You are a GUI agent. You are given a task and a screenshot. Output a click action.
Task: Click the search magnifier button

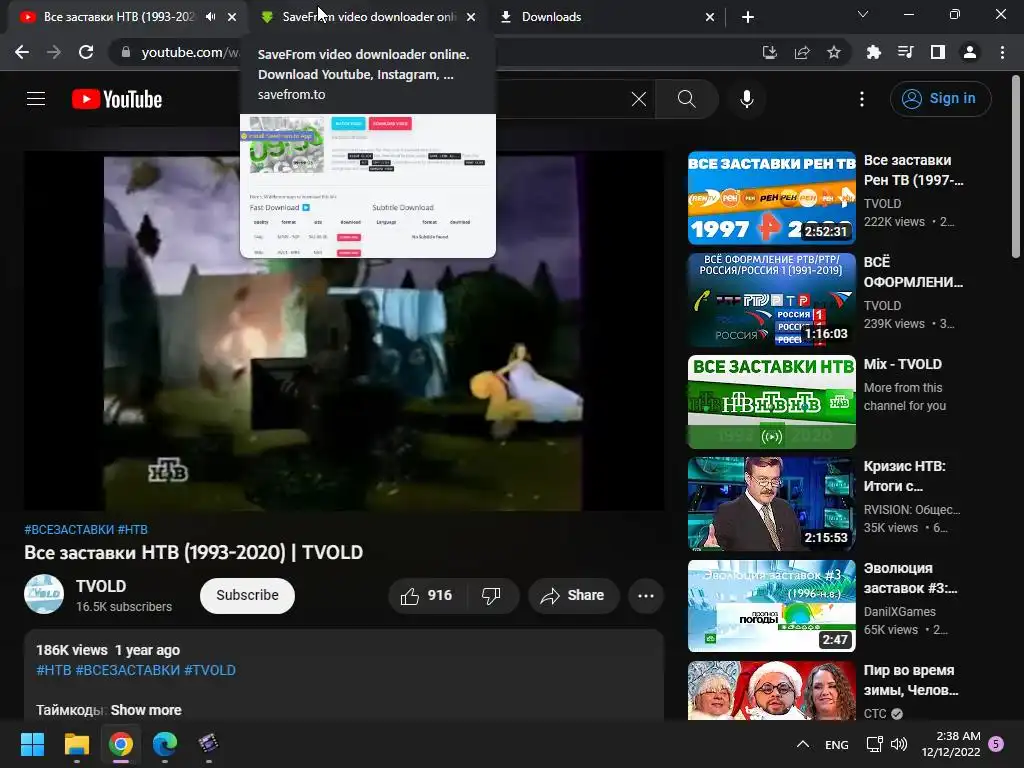click(x=686, y=99)
